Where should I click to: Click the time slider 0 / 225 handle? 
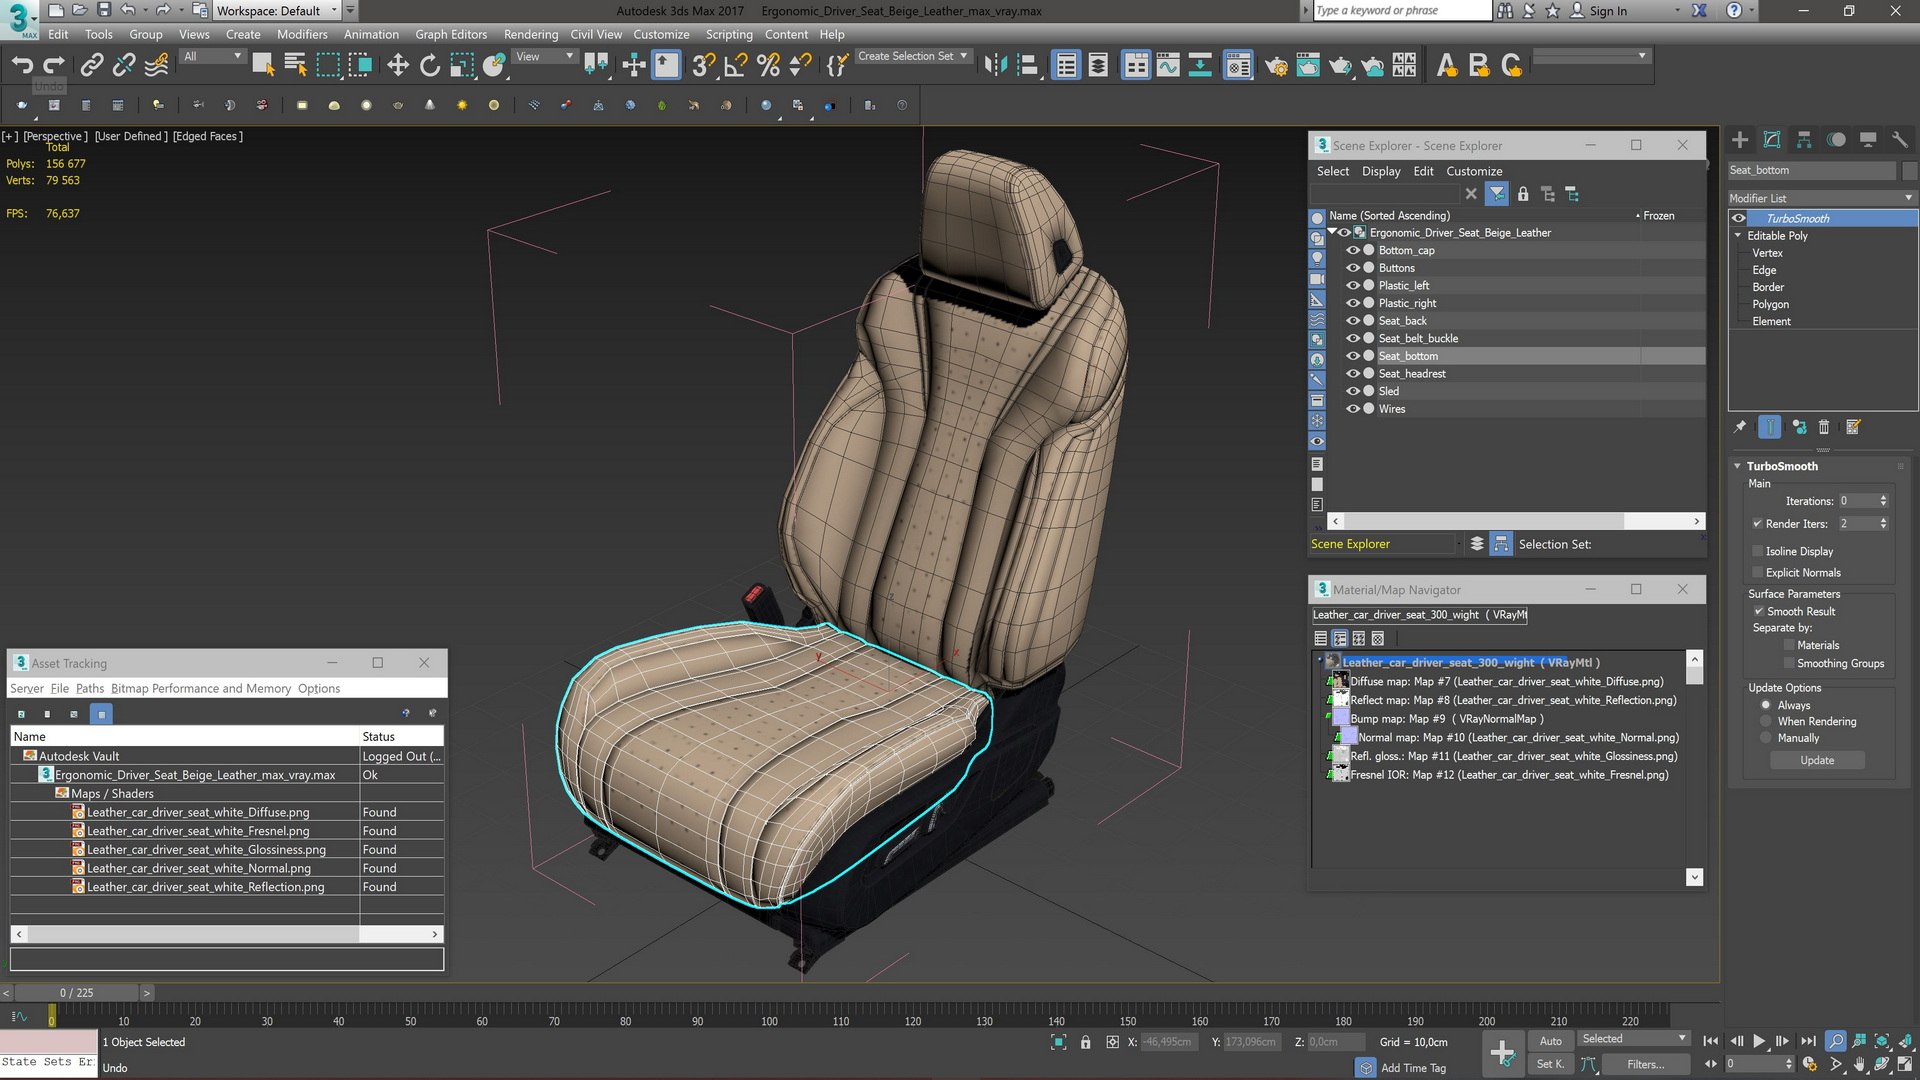(77, 993)
